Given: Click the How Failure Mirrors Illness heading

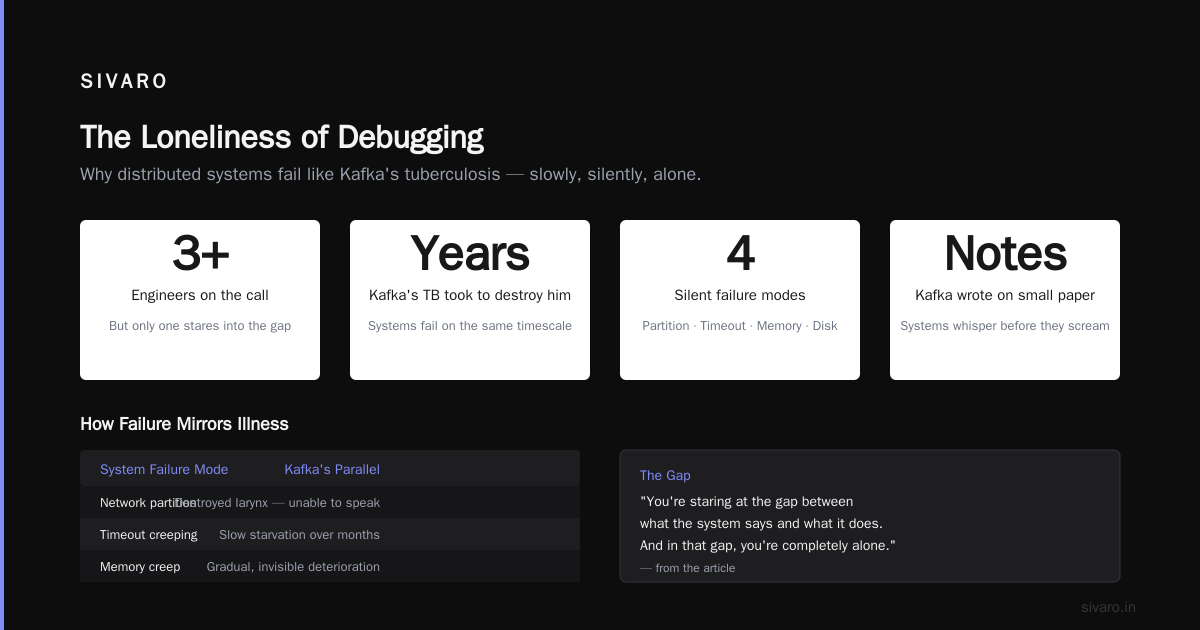Looking at the screenshot, I should [x=184, y=424].
